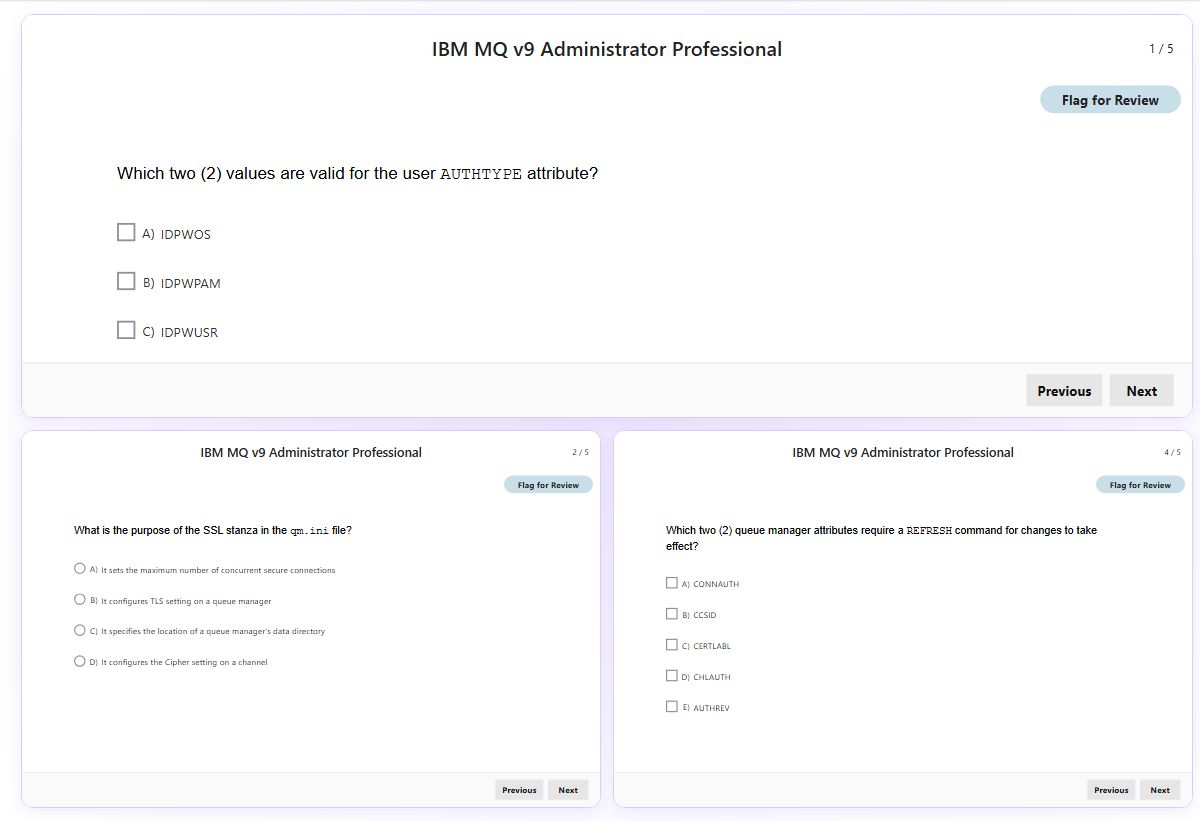The image size is (1200, 821).
Task: Flag question 2 of 5 for review
Action: [x=548, y=485]
